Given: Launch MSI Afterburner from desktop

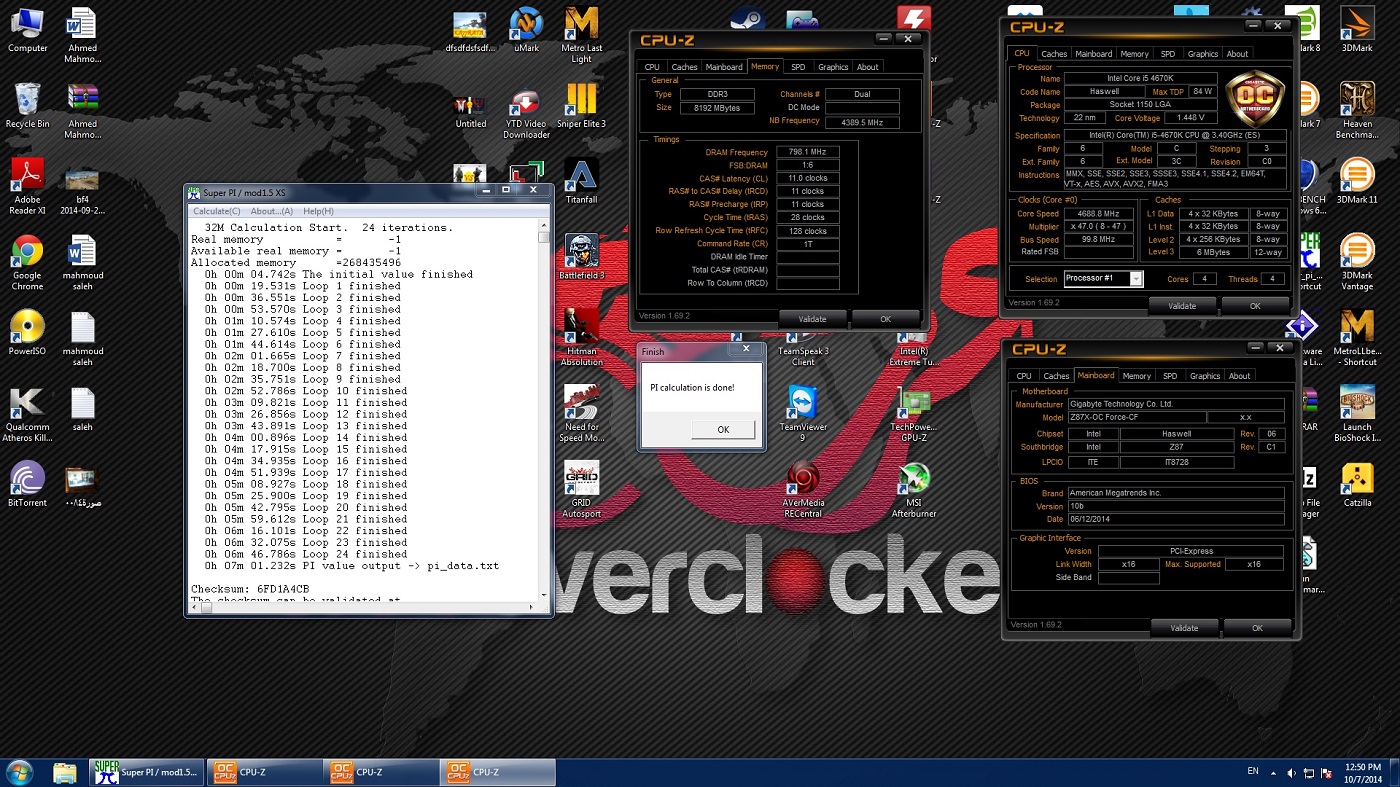Looking at the screenshot, I should pyautogui.click(x=913, y=480).
